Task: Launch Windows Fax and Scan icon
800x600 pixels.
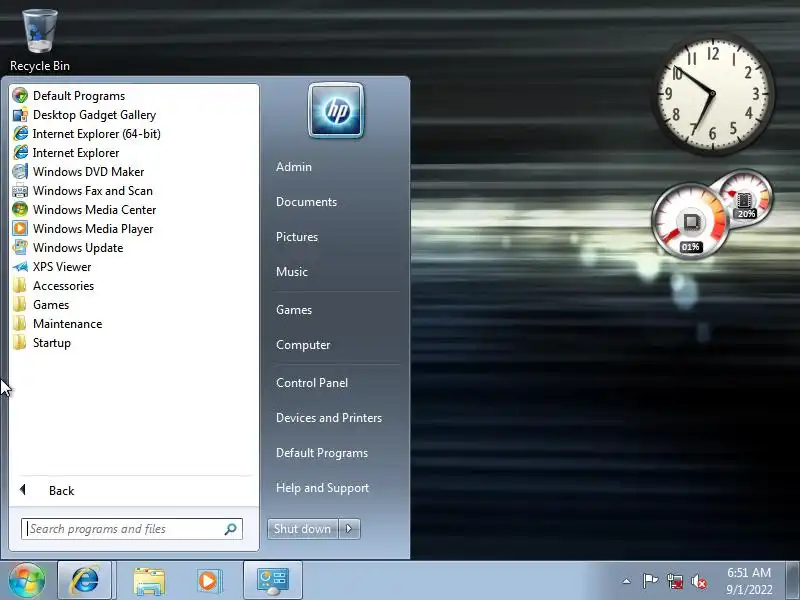Action: 20,191
